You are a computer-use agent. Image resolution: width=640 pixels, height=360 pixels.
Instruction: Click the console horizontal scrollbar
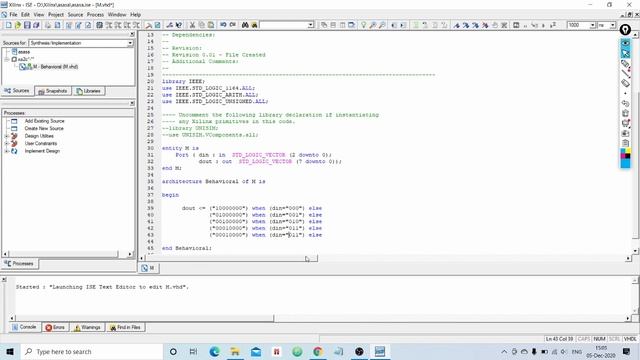[144, 318]
